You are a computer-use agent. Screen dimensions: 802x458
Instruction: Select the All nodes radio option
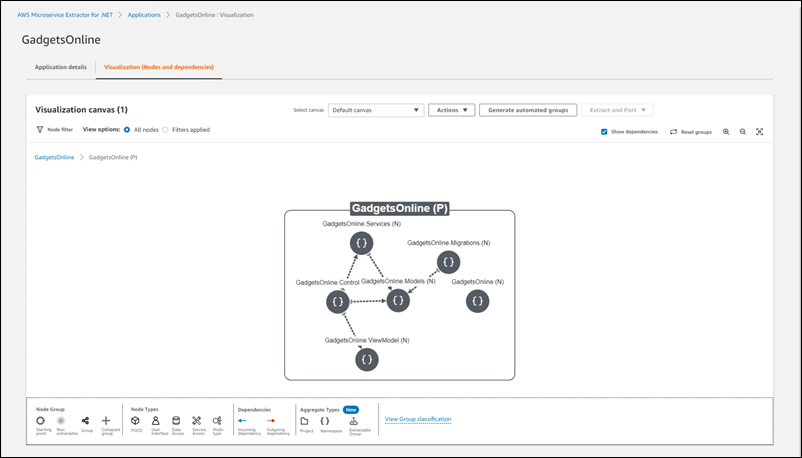pyautogui.click(x=127, y=129)
